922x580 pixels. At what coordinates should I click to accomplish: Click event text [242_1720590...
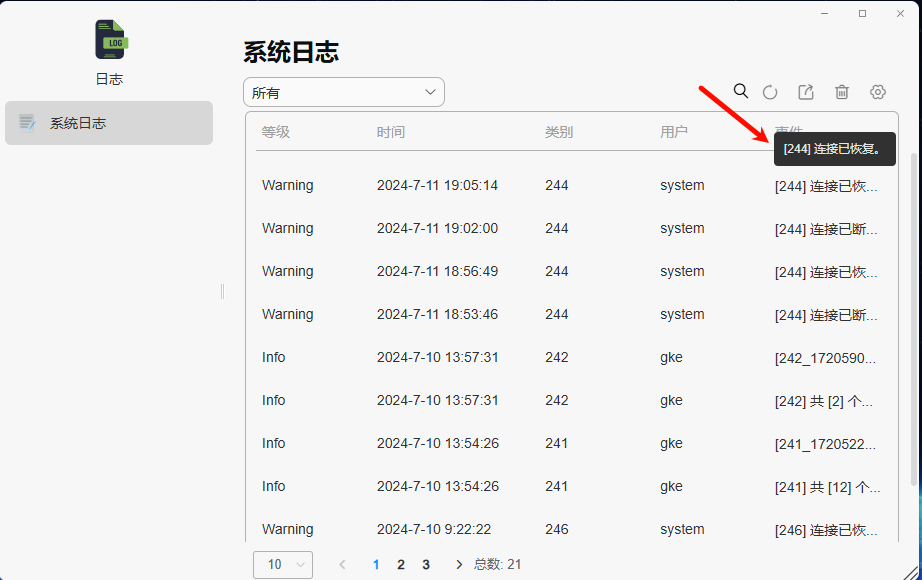click(x=826, y=358)
